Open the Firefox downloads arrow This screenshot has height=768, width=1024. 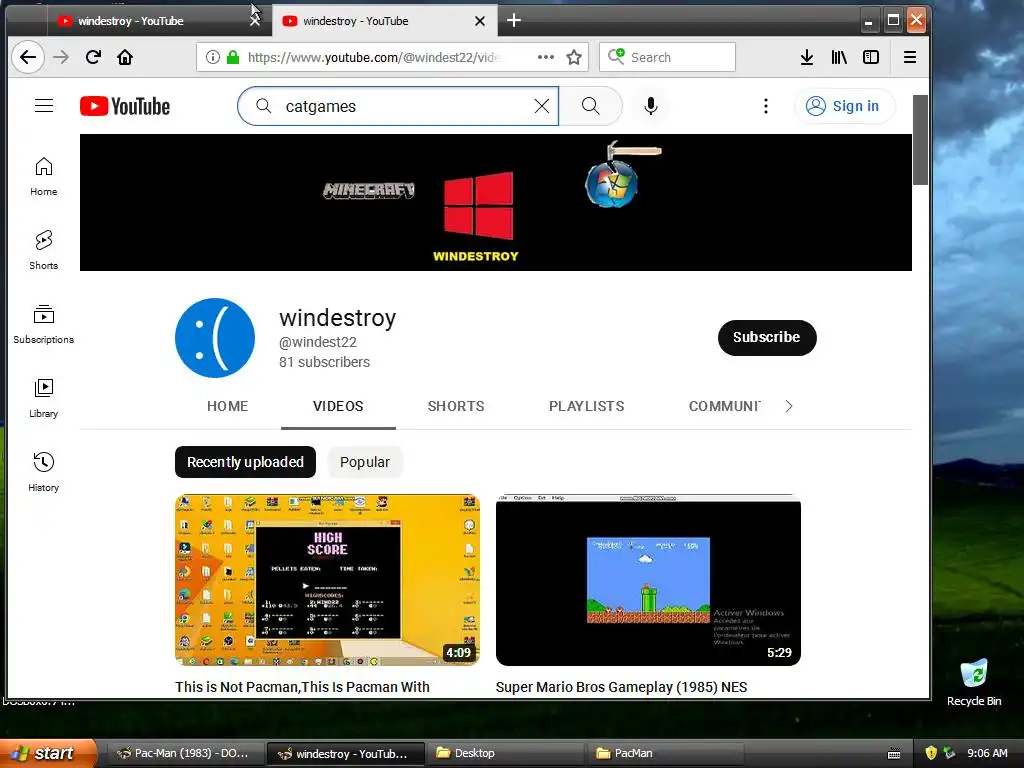pos(807,57)
